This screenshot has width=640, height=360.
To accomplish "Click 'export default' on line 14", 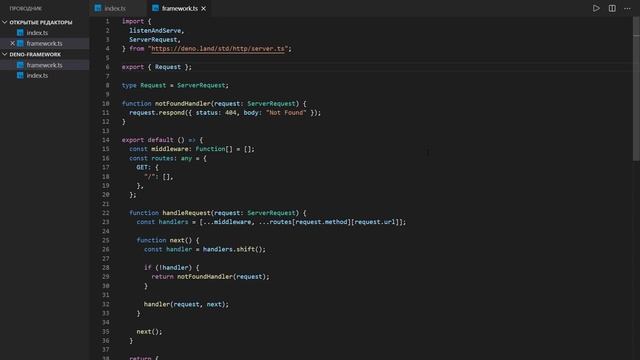I will pos(147,140).
